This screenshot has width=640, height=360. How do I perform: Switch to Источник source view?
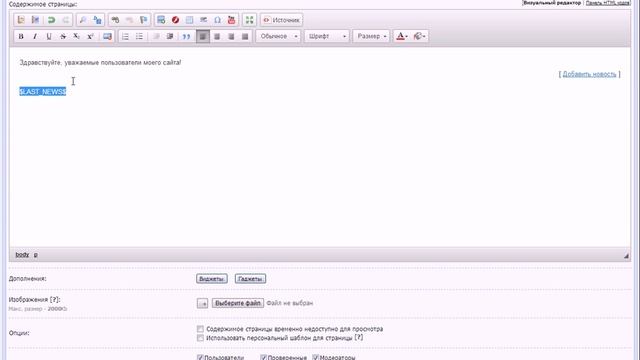[x=282, y=20]
